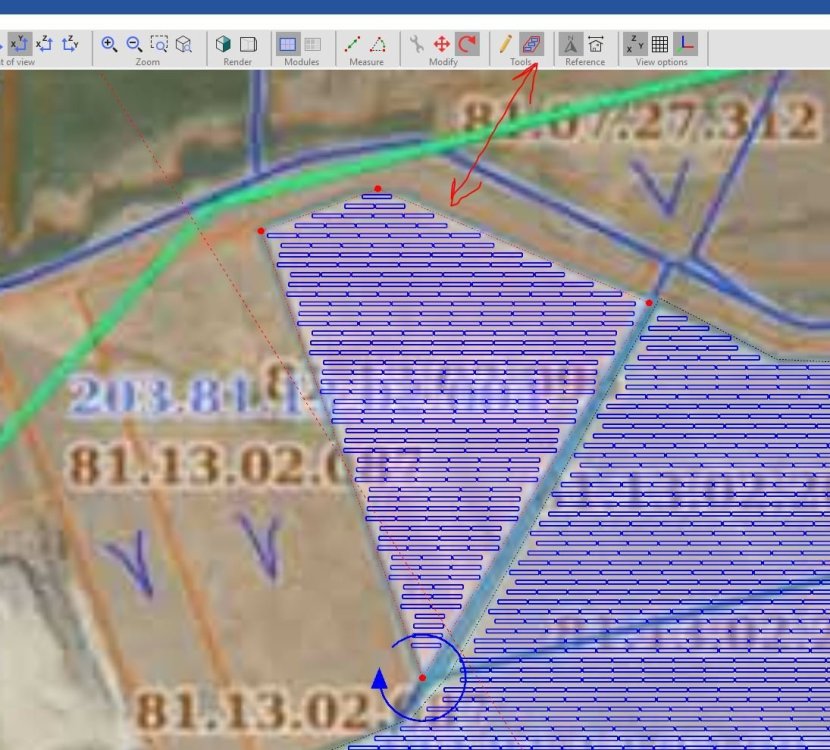Choose the pencil draw tool
This screenshot has width=830, height=750.
(x=506, y=44)
